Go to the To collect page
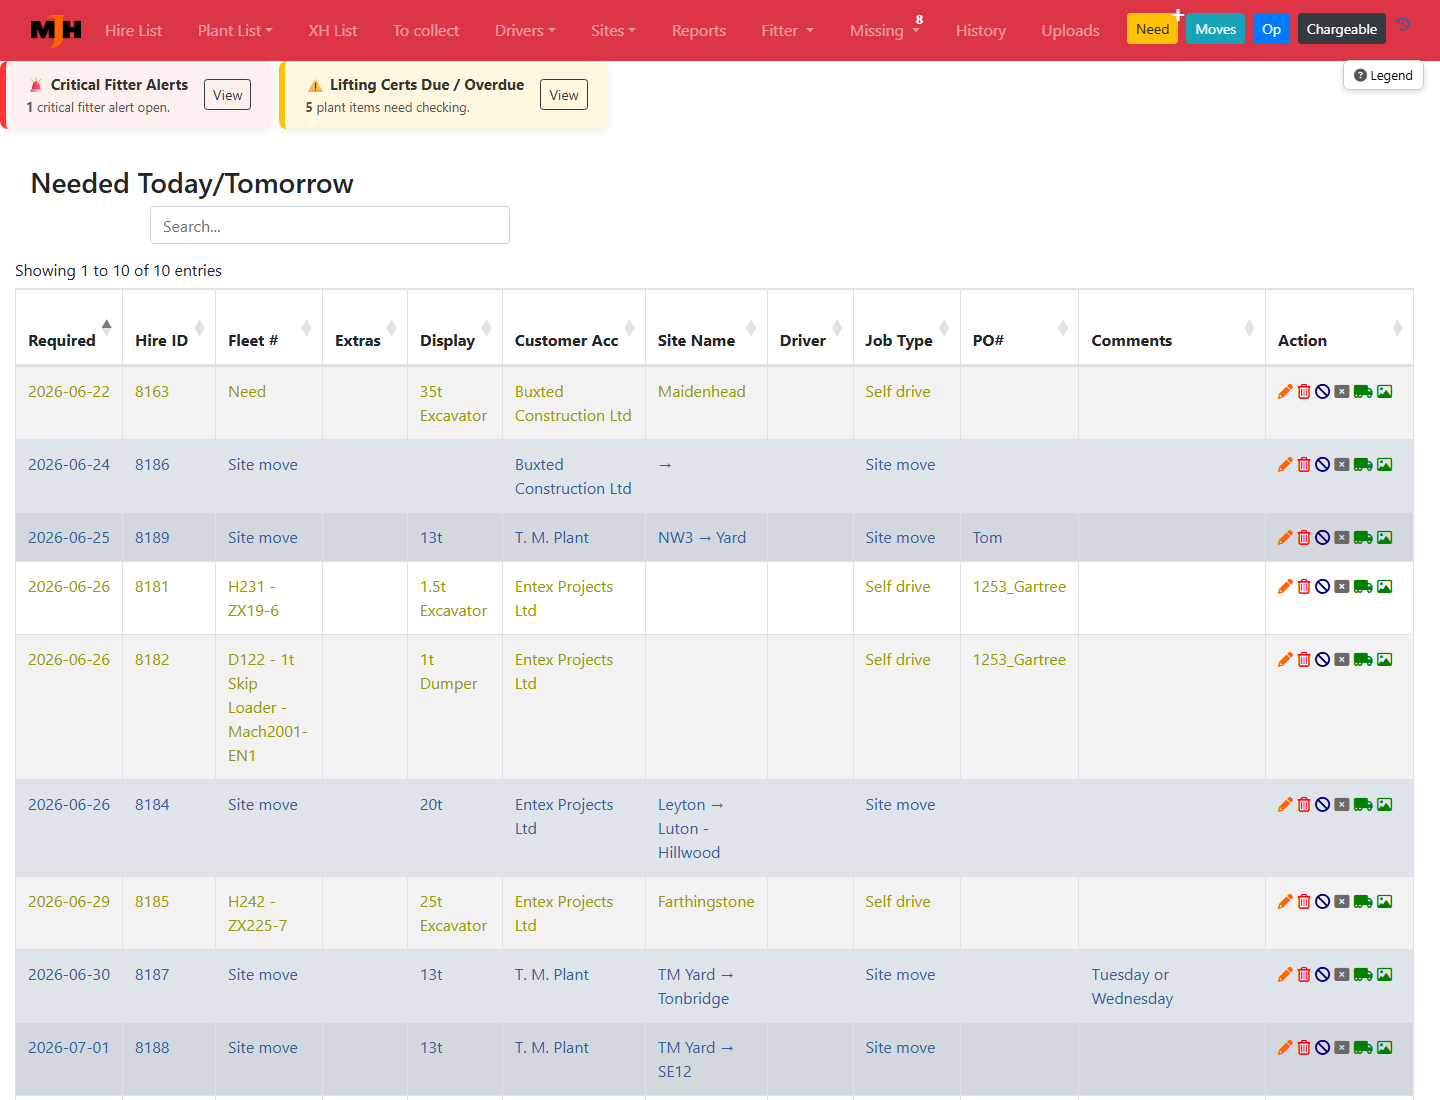 coord(426,31)
